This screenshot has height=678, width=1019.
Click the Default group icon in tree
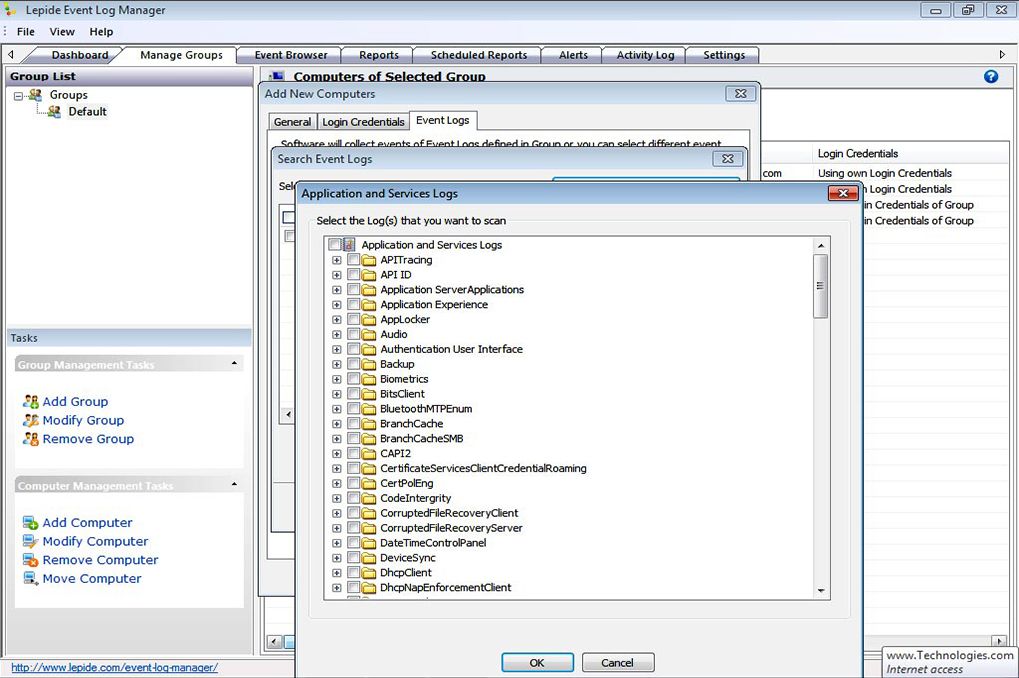[x=55, y=112]
